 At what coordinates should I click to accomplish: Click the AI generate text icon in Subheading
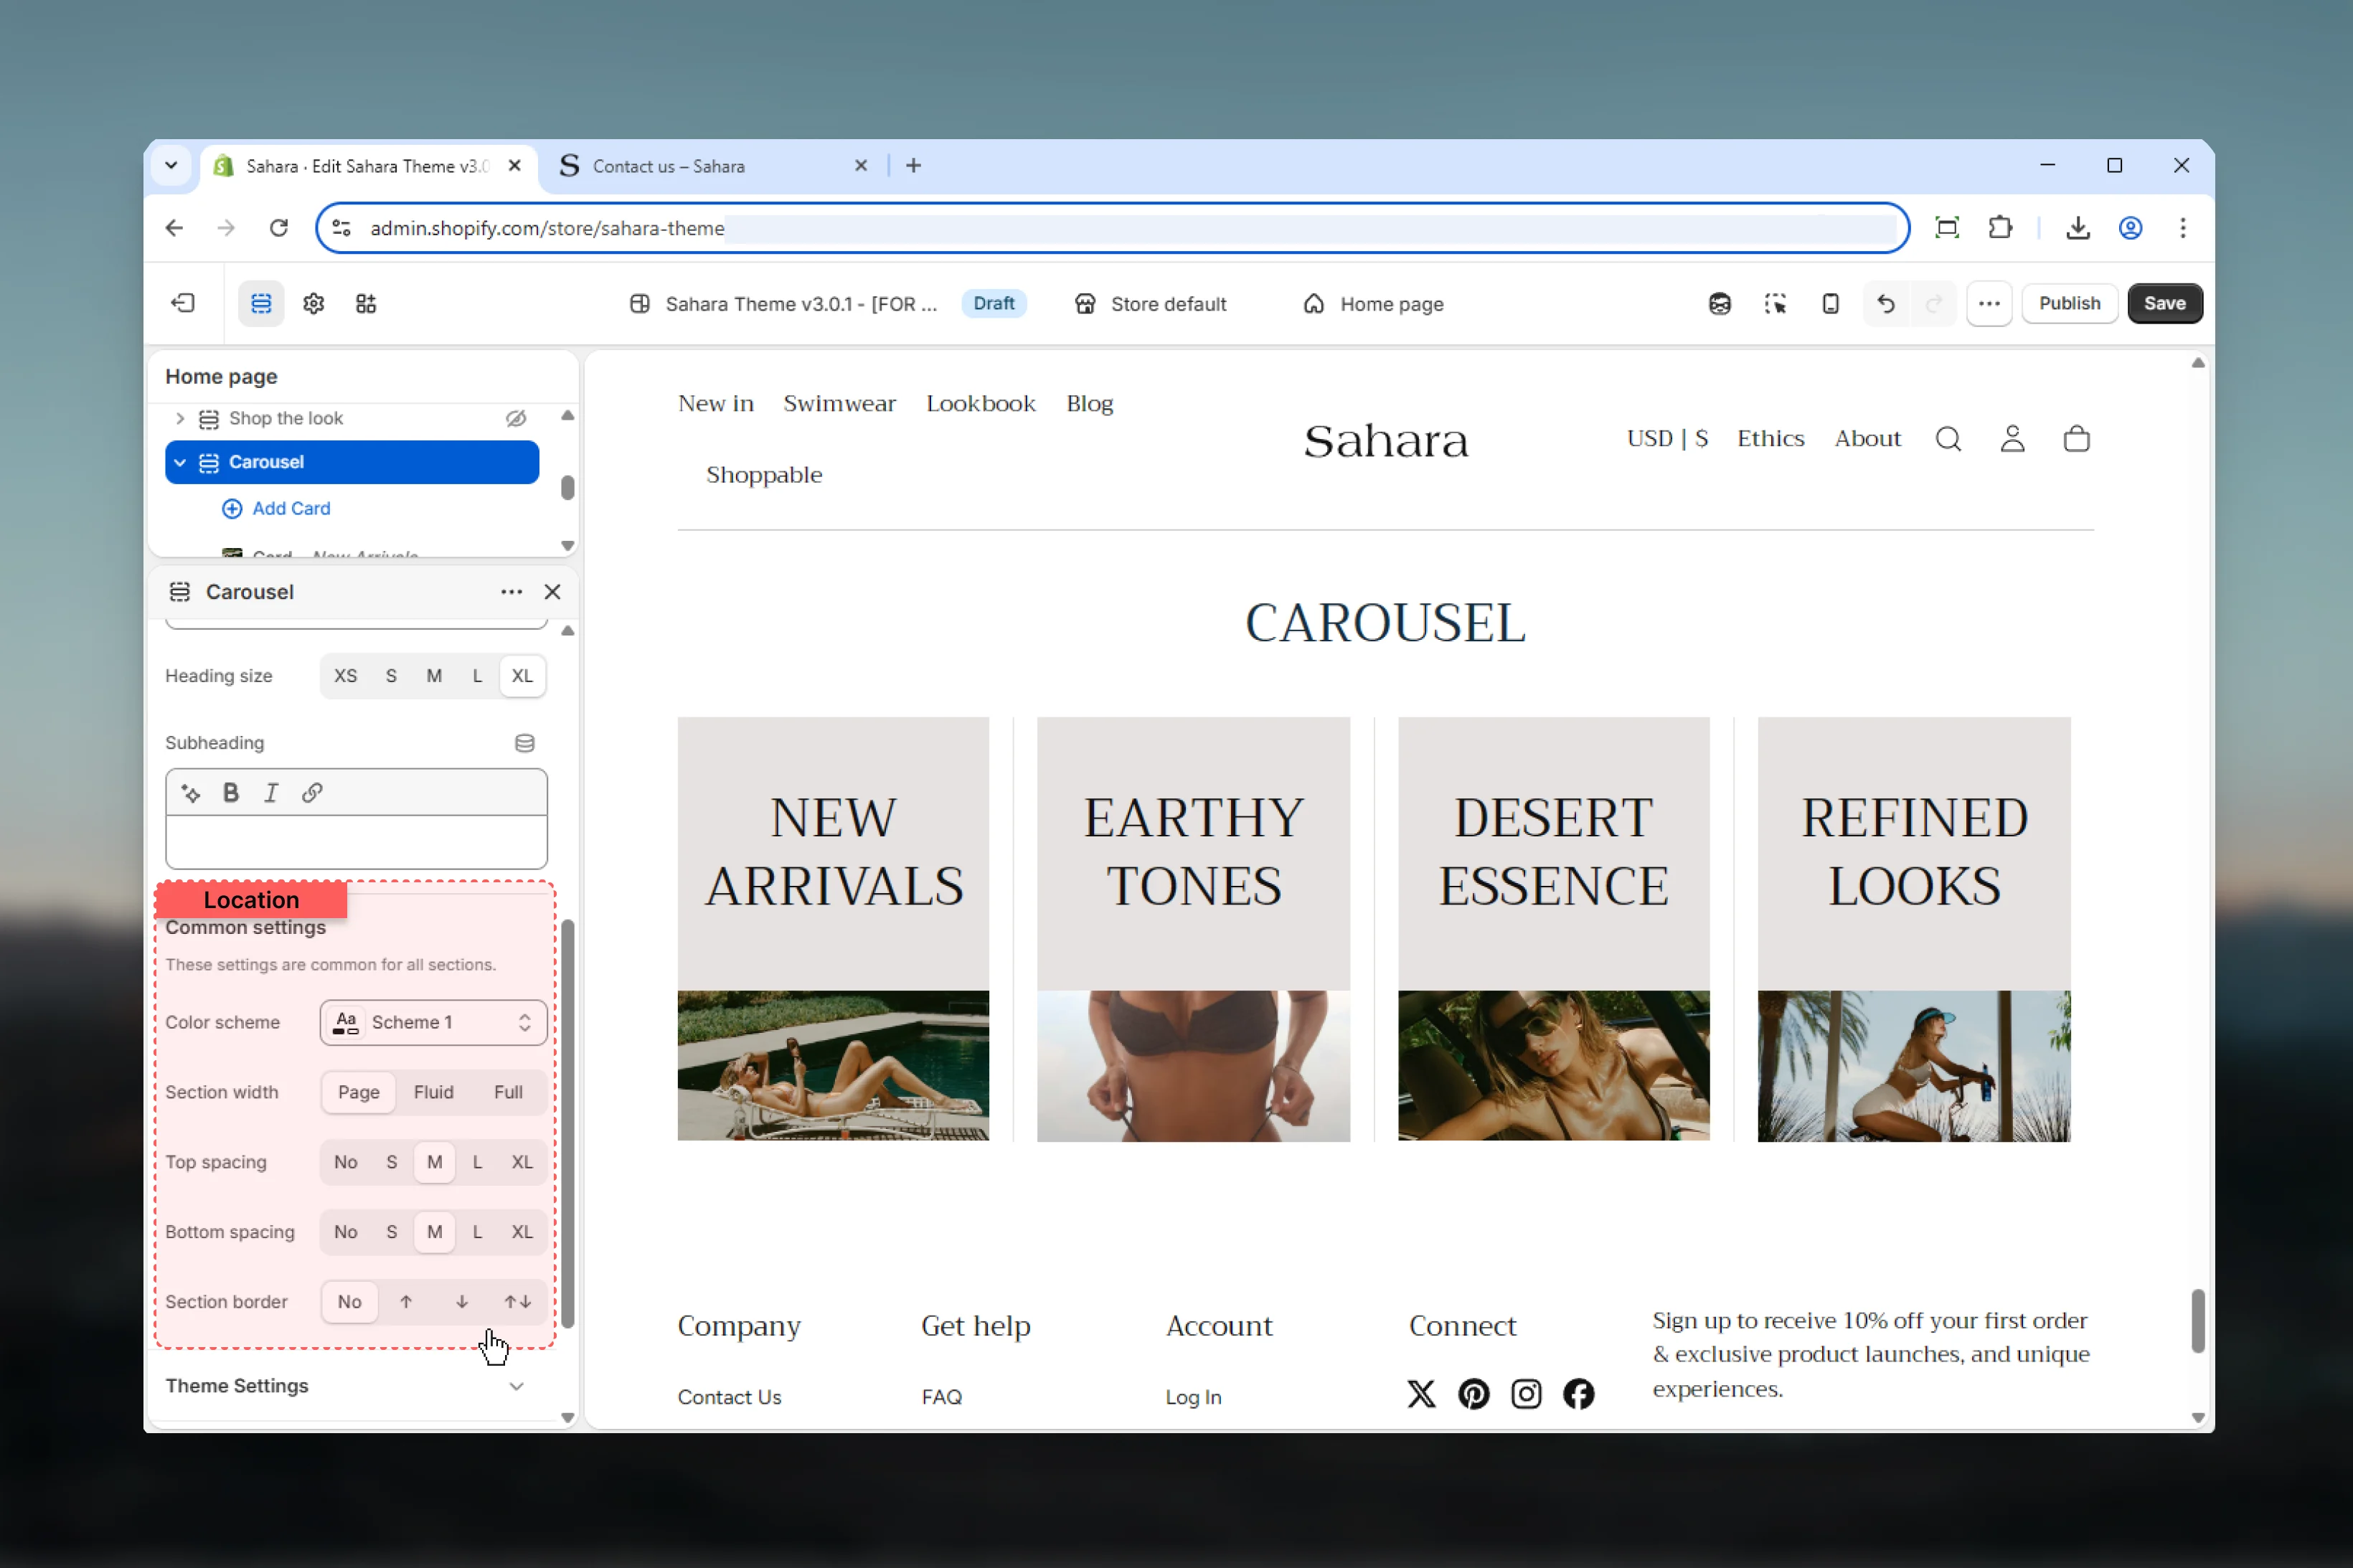(191, 793)
